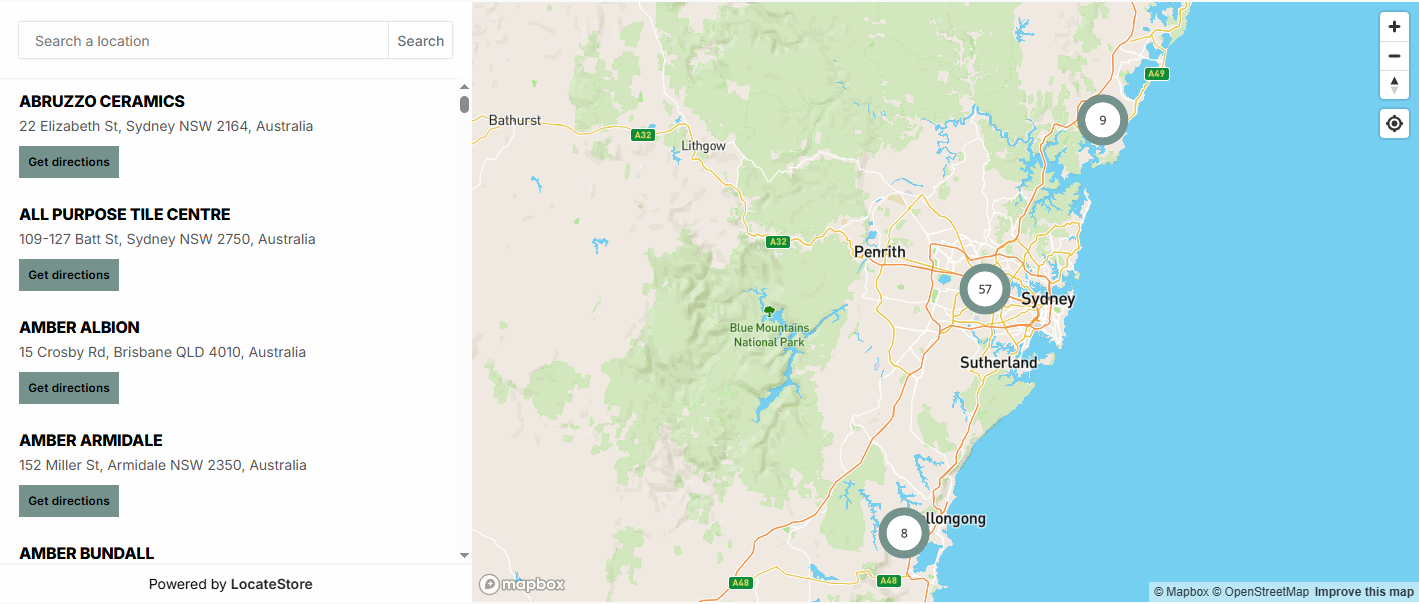Get directions to All Purpose Tile Centre
Screen dimensions: 1419x604
69,275
